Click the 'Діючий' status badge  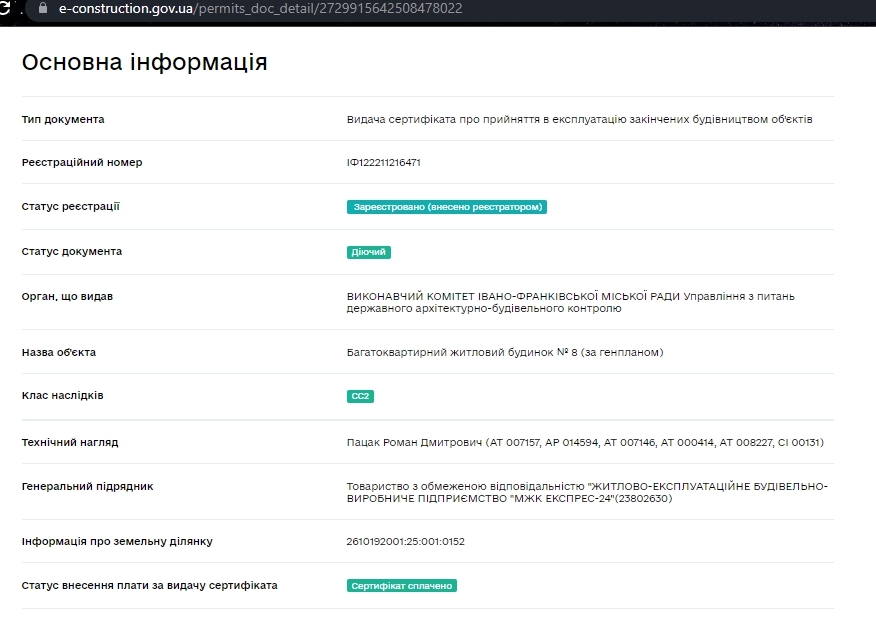[x=369, y=252]
